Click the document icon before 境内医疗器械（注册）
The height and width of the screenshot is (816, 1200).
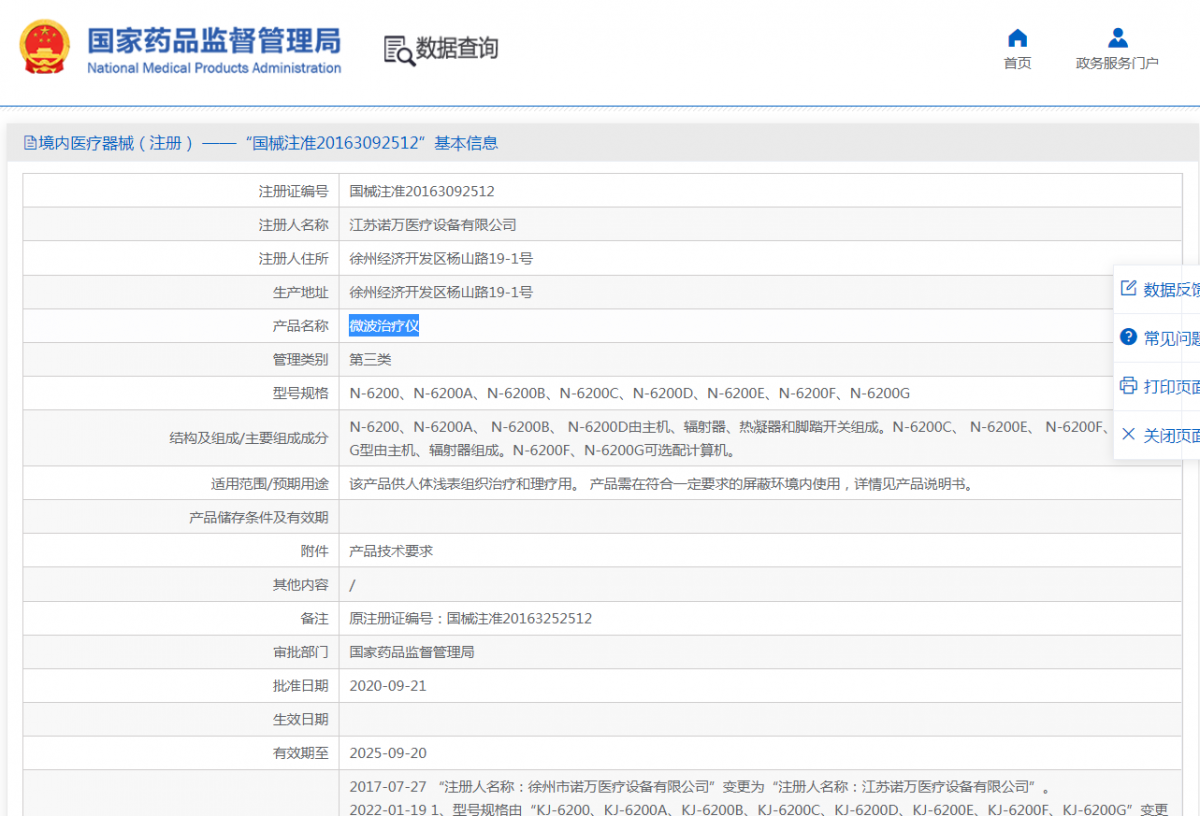[x=31, y=143]
